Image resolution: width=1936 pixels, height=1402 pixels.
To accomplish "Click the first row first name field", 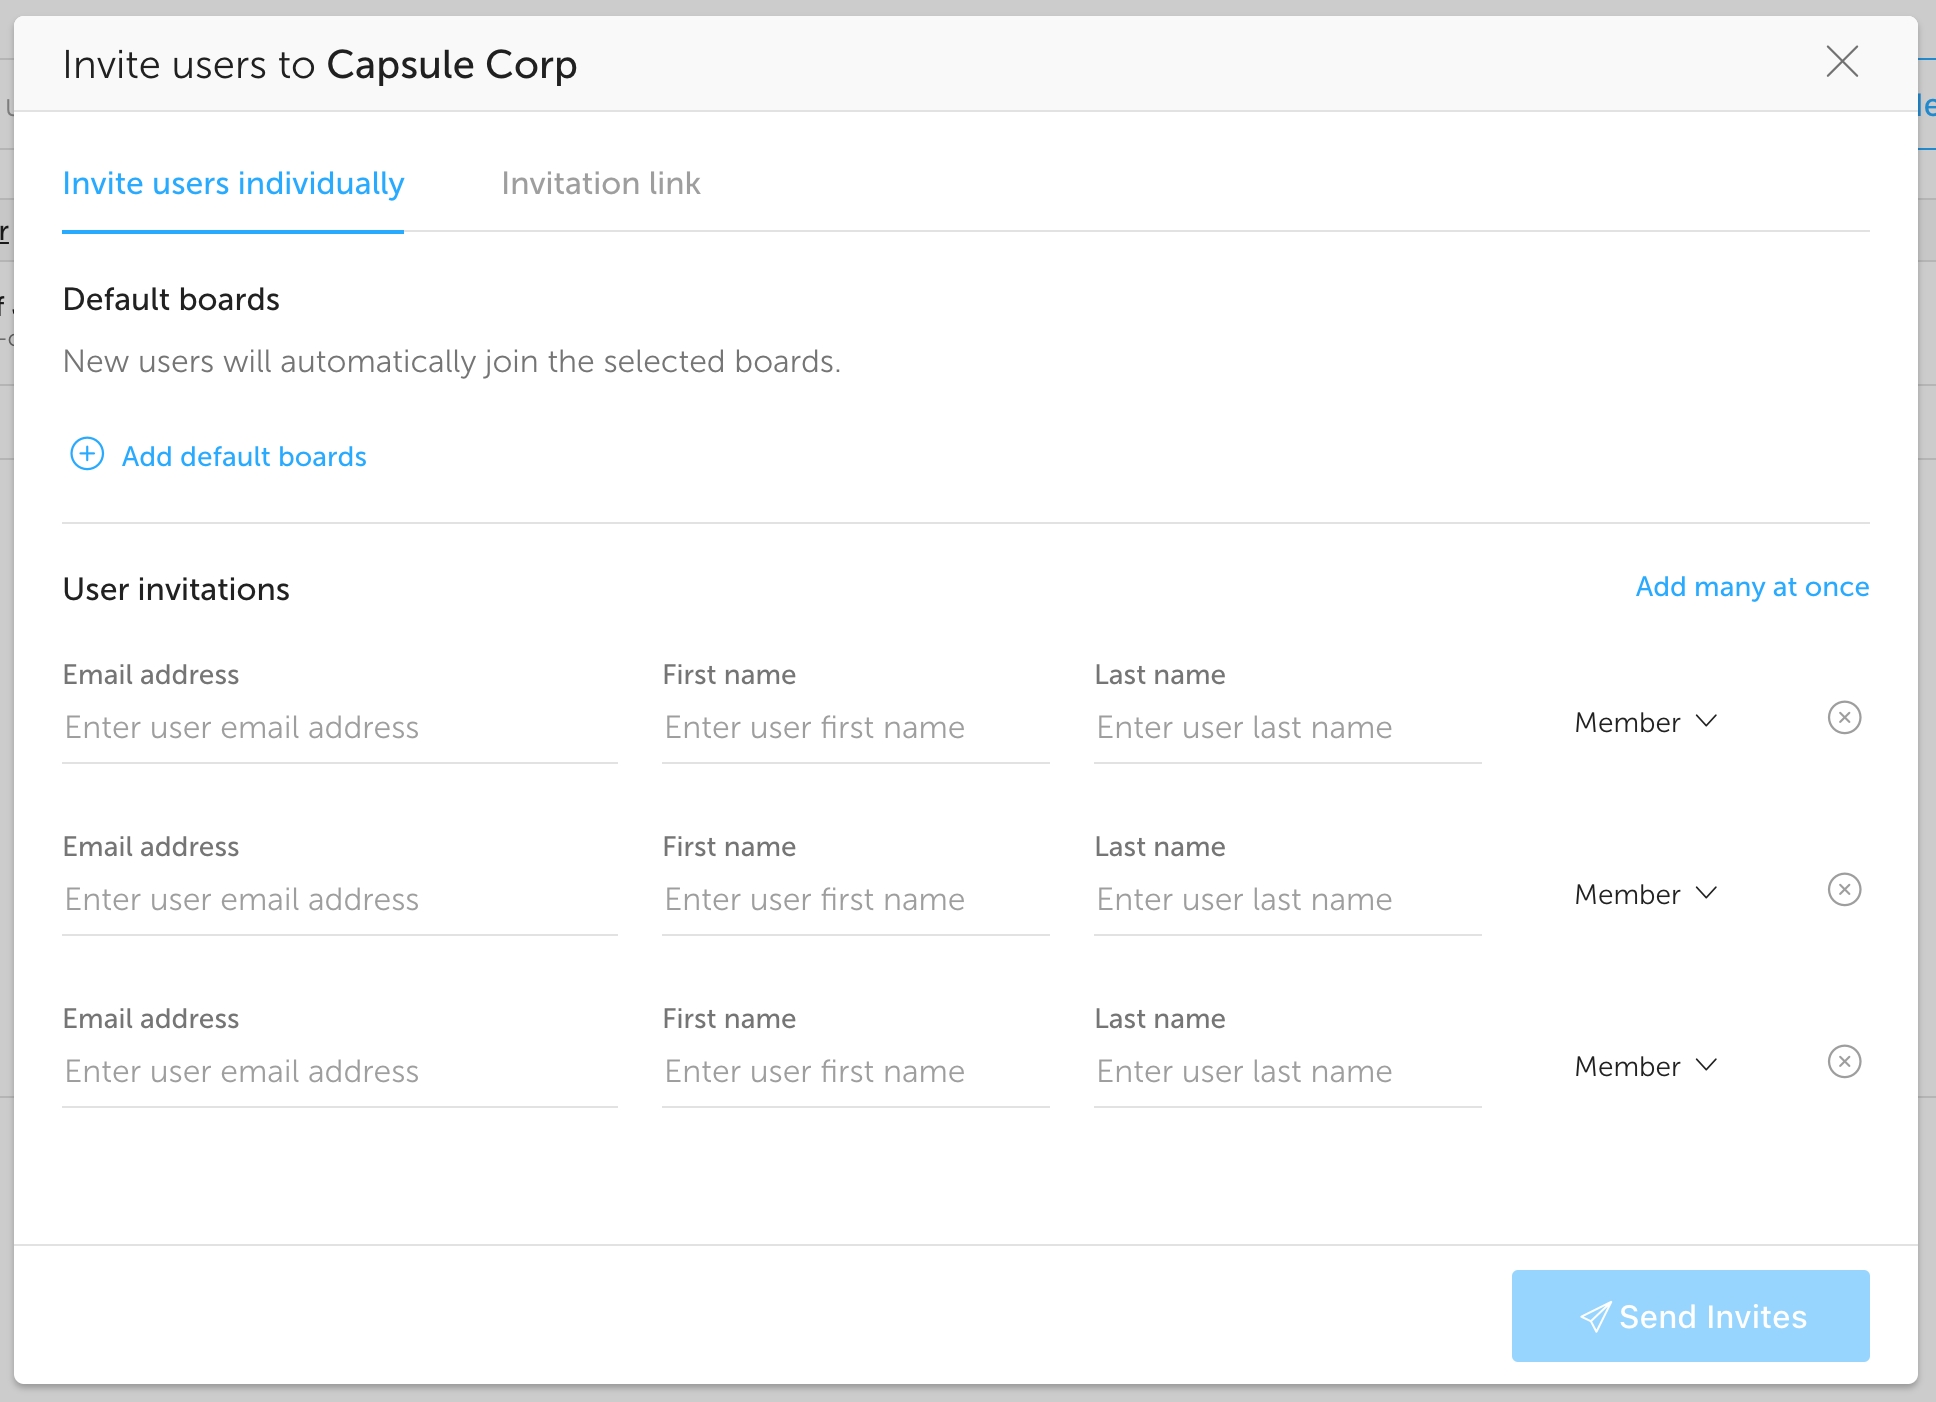I will 855,728.
